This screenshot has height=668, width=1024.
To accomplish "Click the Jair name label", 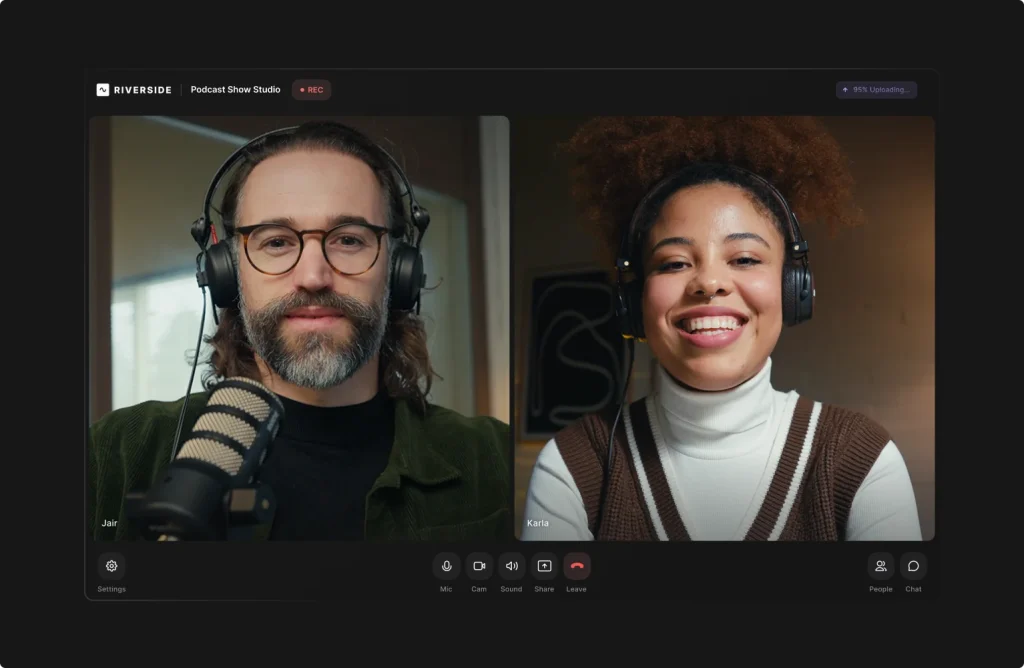I will coord(109,522).
